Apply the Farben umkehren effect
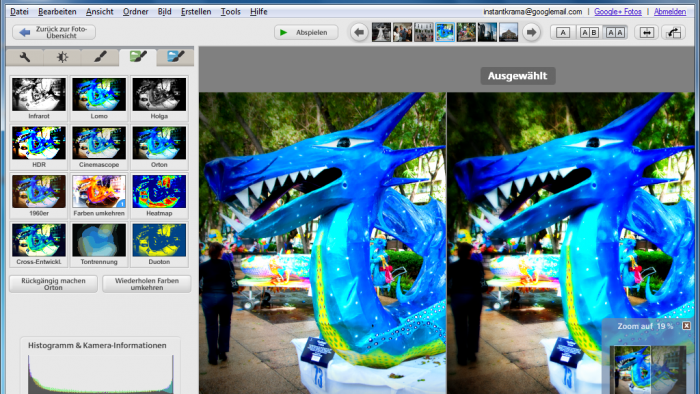The width and height of the screenshot is (700, 394). [x=99, y=196]
